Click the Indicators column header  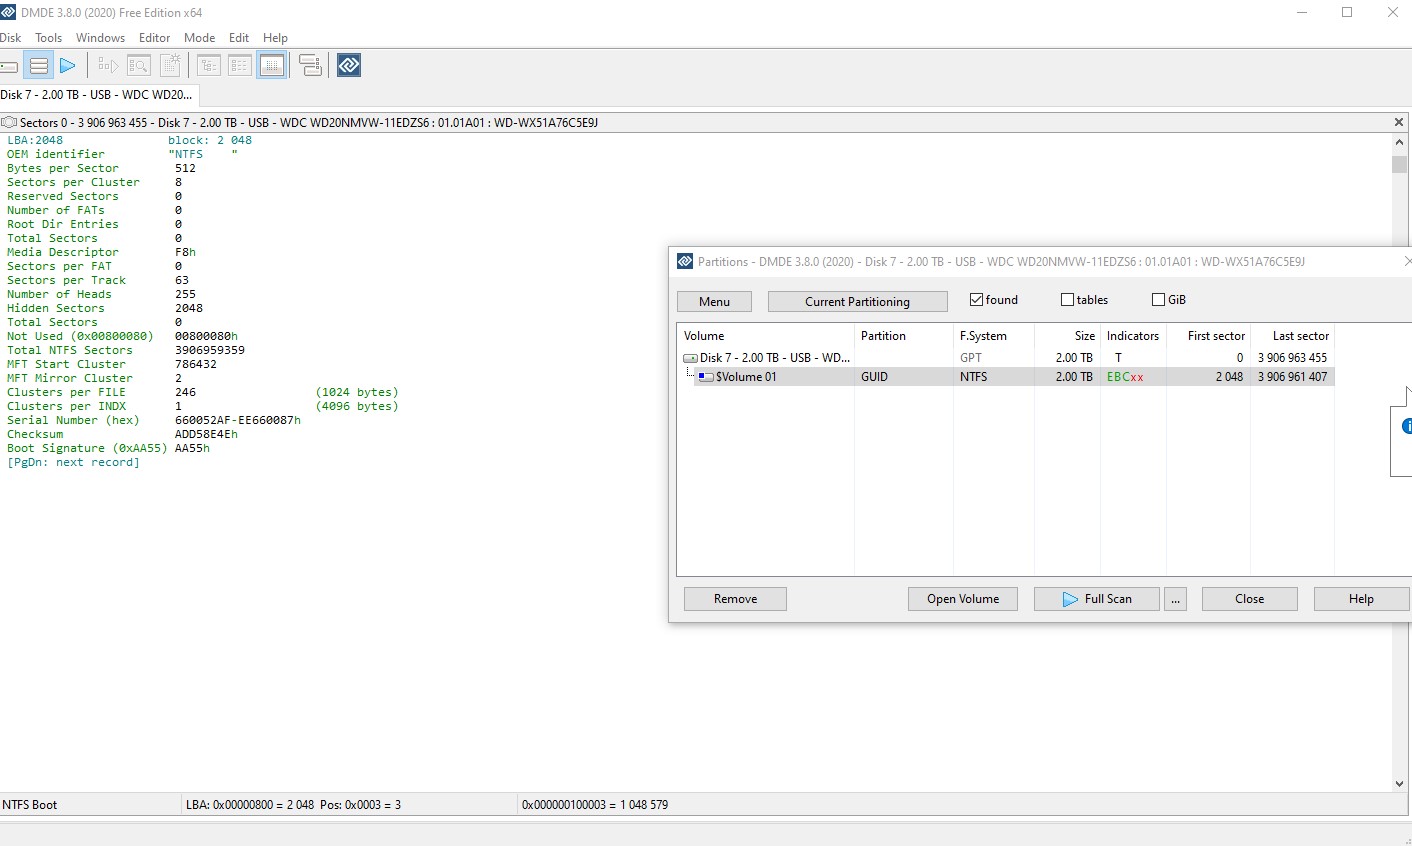(x=1133, y=336)
